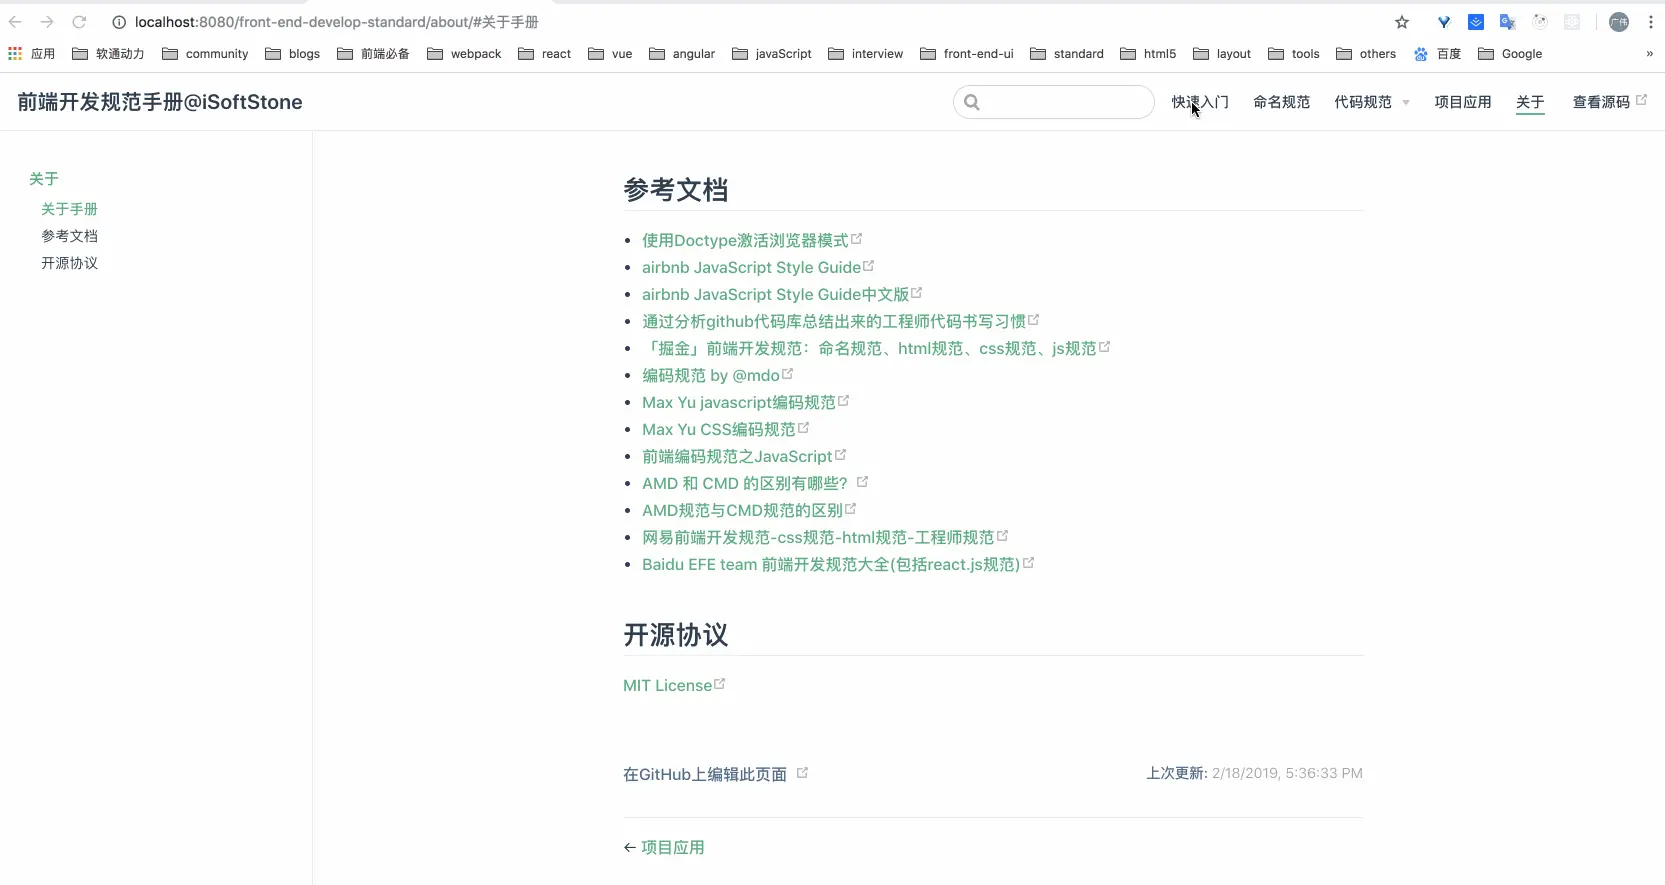Open 编码规范 by @mdo link
1665x885 pixels.
tap(717, 375)
